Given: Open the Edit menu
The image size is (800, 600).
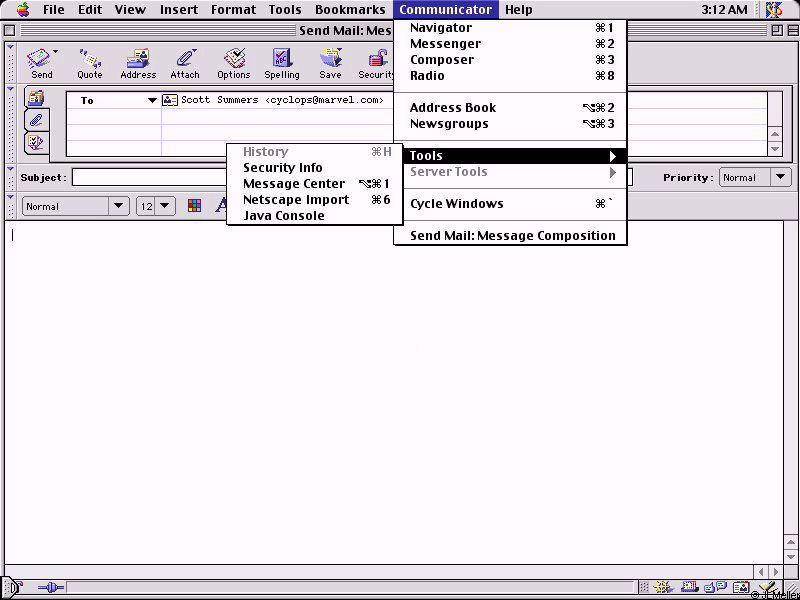Looking at the screenshot, I should click(x=90, y=10).
